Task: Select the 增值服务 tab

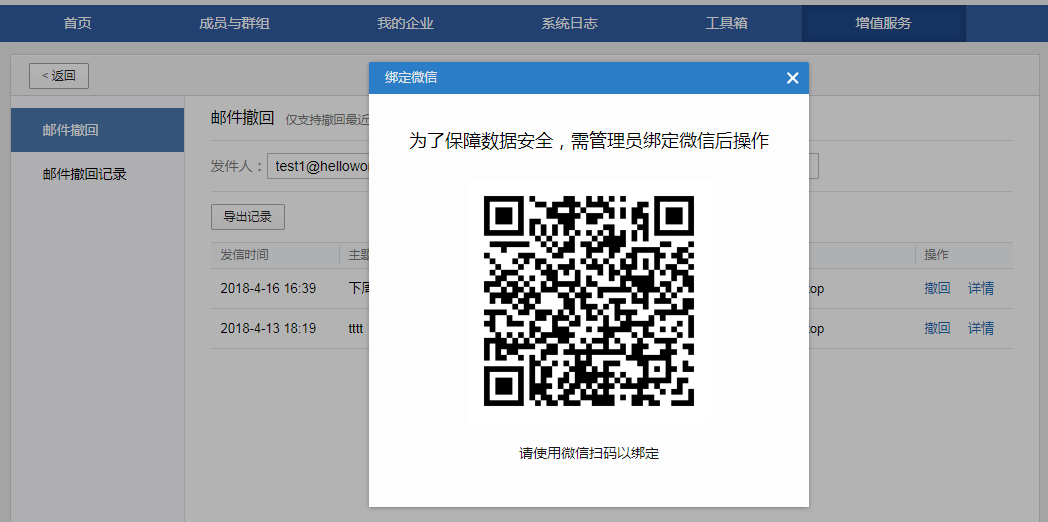Action: (884, 23)
